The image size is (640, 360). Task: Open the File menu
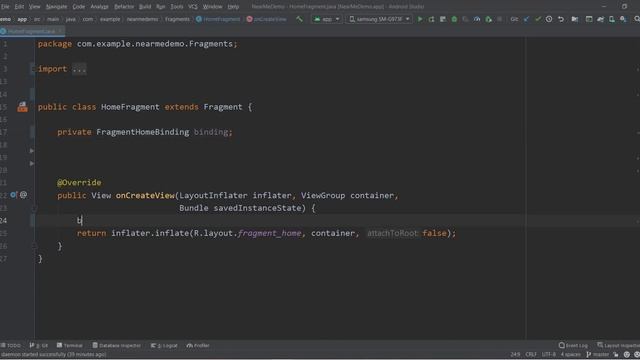[x=5, y=7]
